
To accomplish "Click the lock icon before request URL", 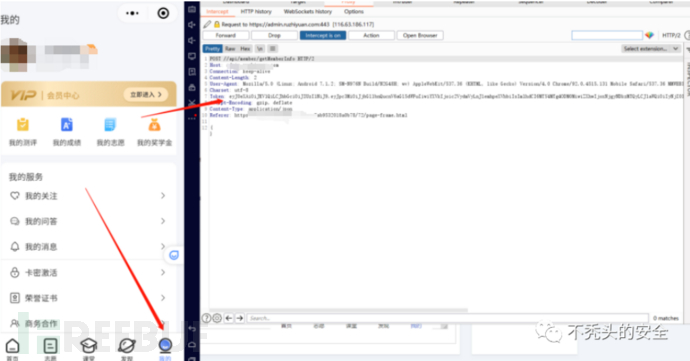I will 217,24.
